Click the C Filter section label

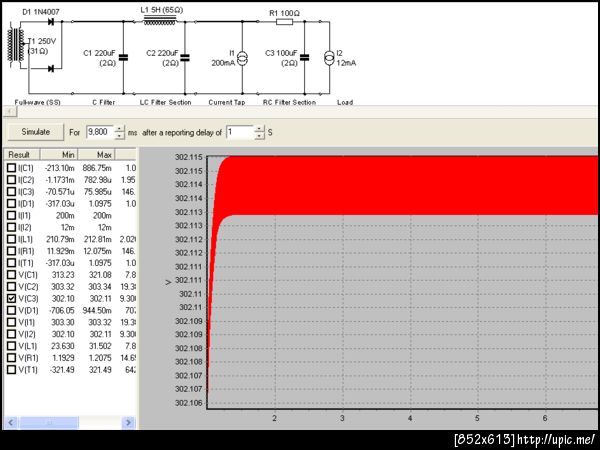(104, 102)
